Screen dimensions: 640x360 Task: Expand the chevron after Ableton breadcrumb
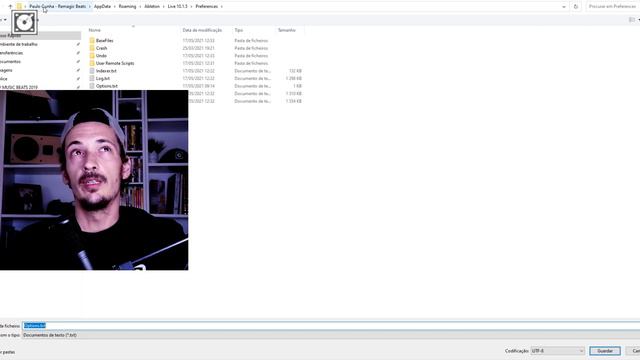click(x=164, y=7)
